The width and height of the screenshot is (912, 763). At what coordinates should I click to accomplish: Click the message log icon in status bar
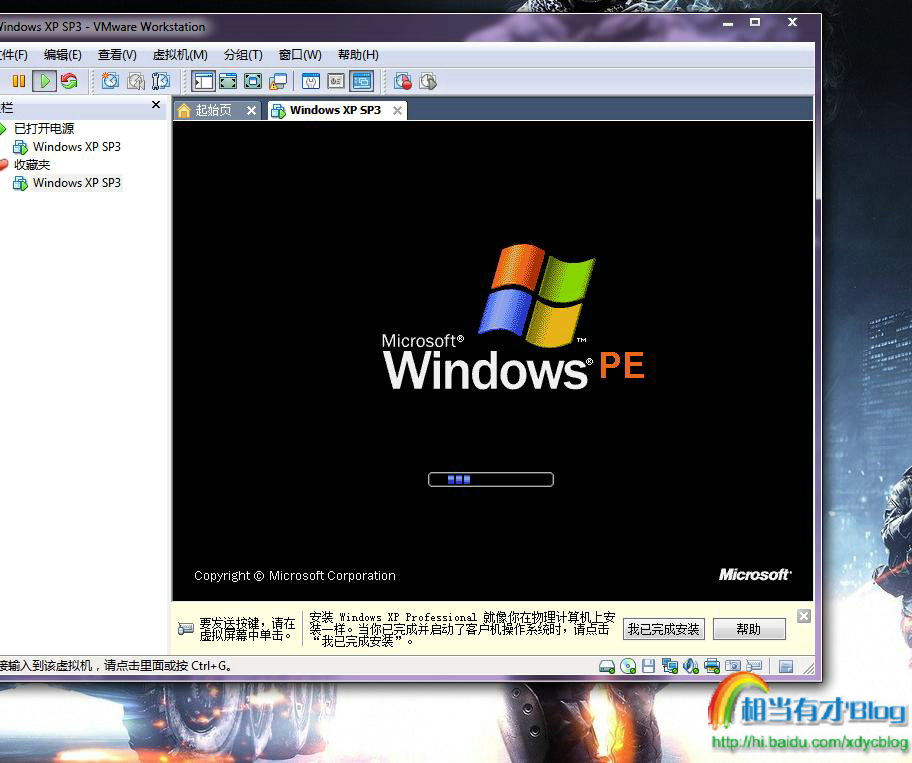coord(786,666)
